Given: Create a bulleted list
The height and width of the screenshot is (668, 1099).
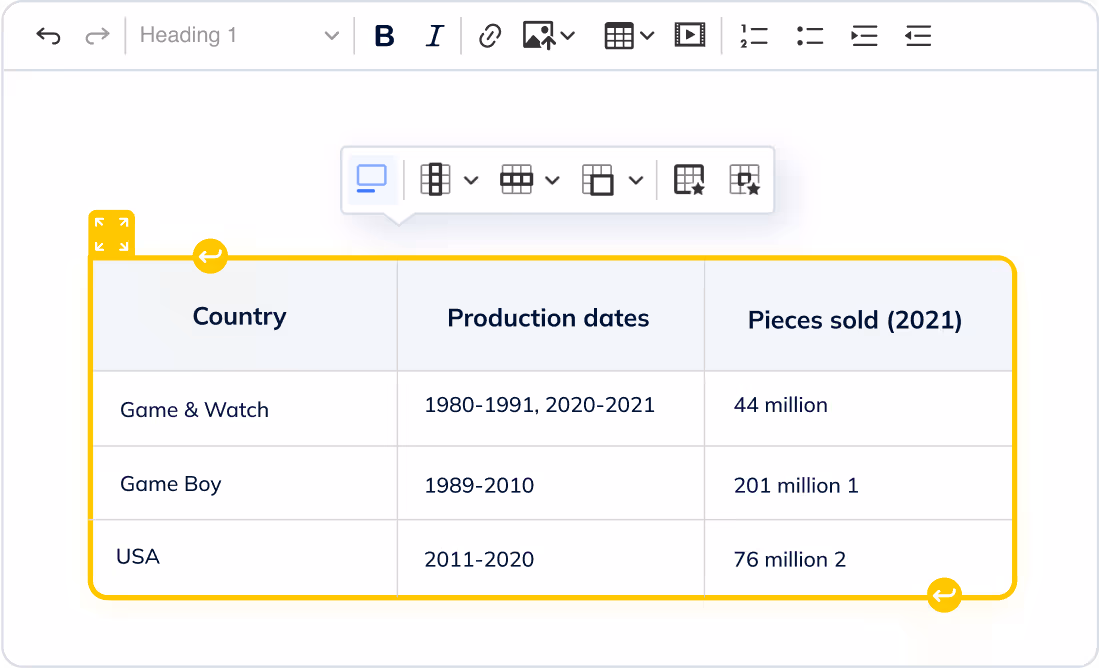Looking at the screenshot, I should tap(809, 36).
